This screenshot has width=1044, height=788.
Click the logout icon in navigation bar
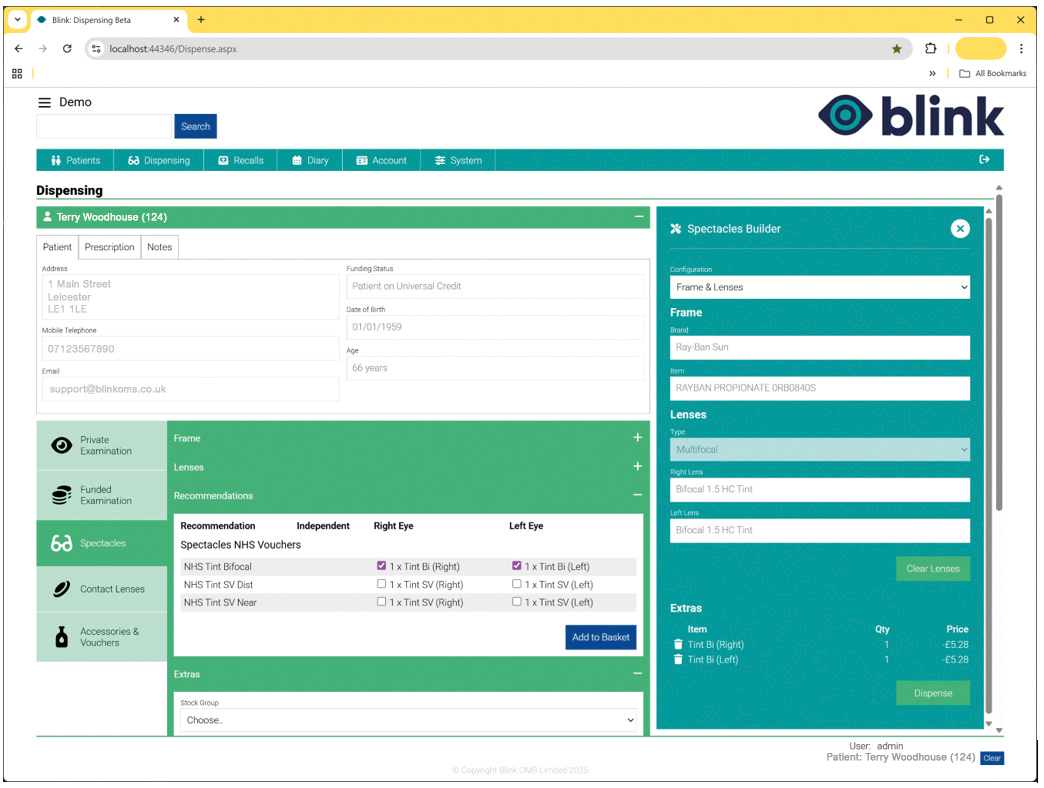(984, 160)
